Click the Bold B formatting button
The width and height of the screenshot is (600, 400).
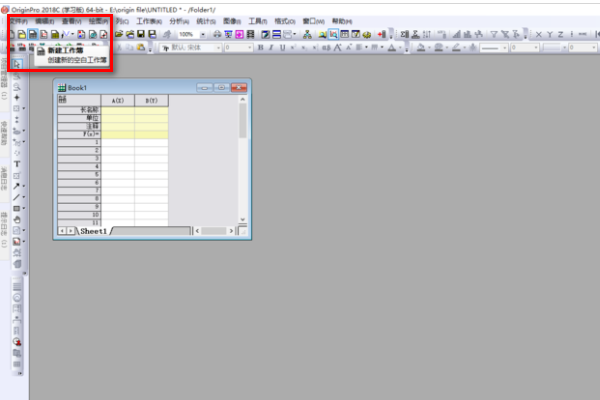[x=261, y=47]
